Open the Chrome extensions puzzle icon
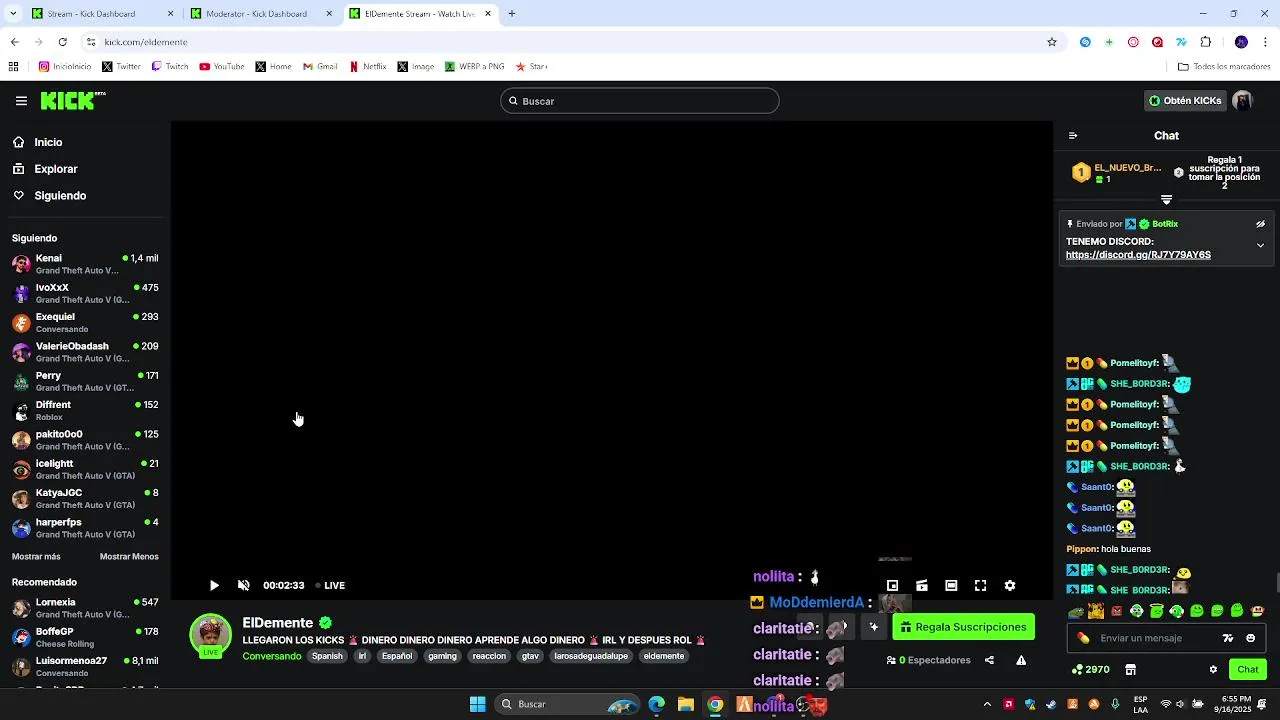Viewport: 1280px width, 720px height. click(1206, 42)
